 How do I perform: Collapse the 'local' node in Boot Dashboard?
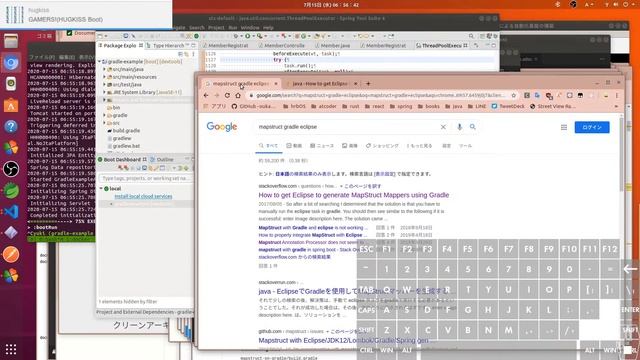tap(101, 189)
